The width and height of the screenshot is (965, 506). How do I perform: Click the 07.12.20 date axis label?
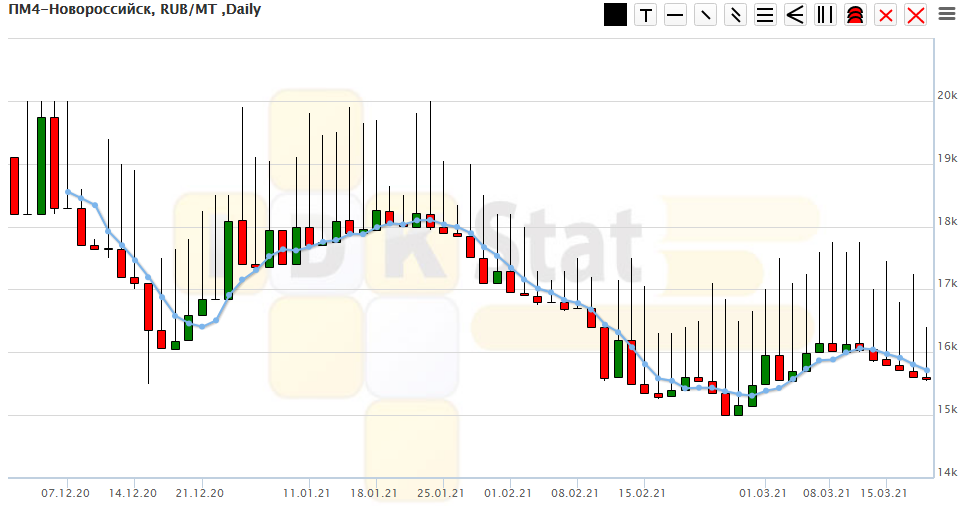coord(66,492)
